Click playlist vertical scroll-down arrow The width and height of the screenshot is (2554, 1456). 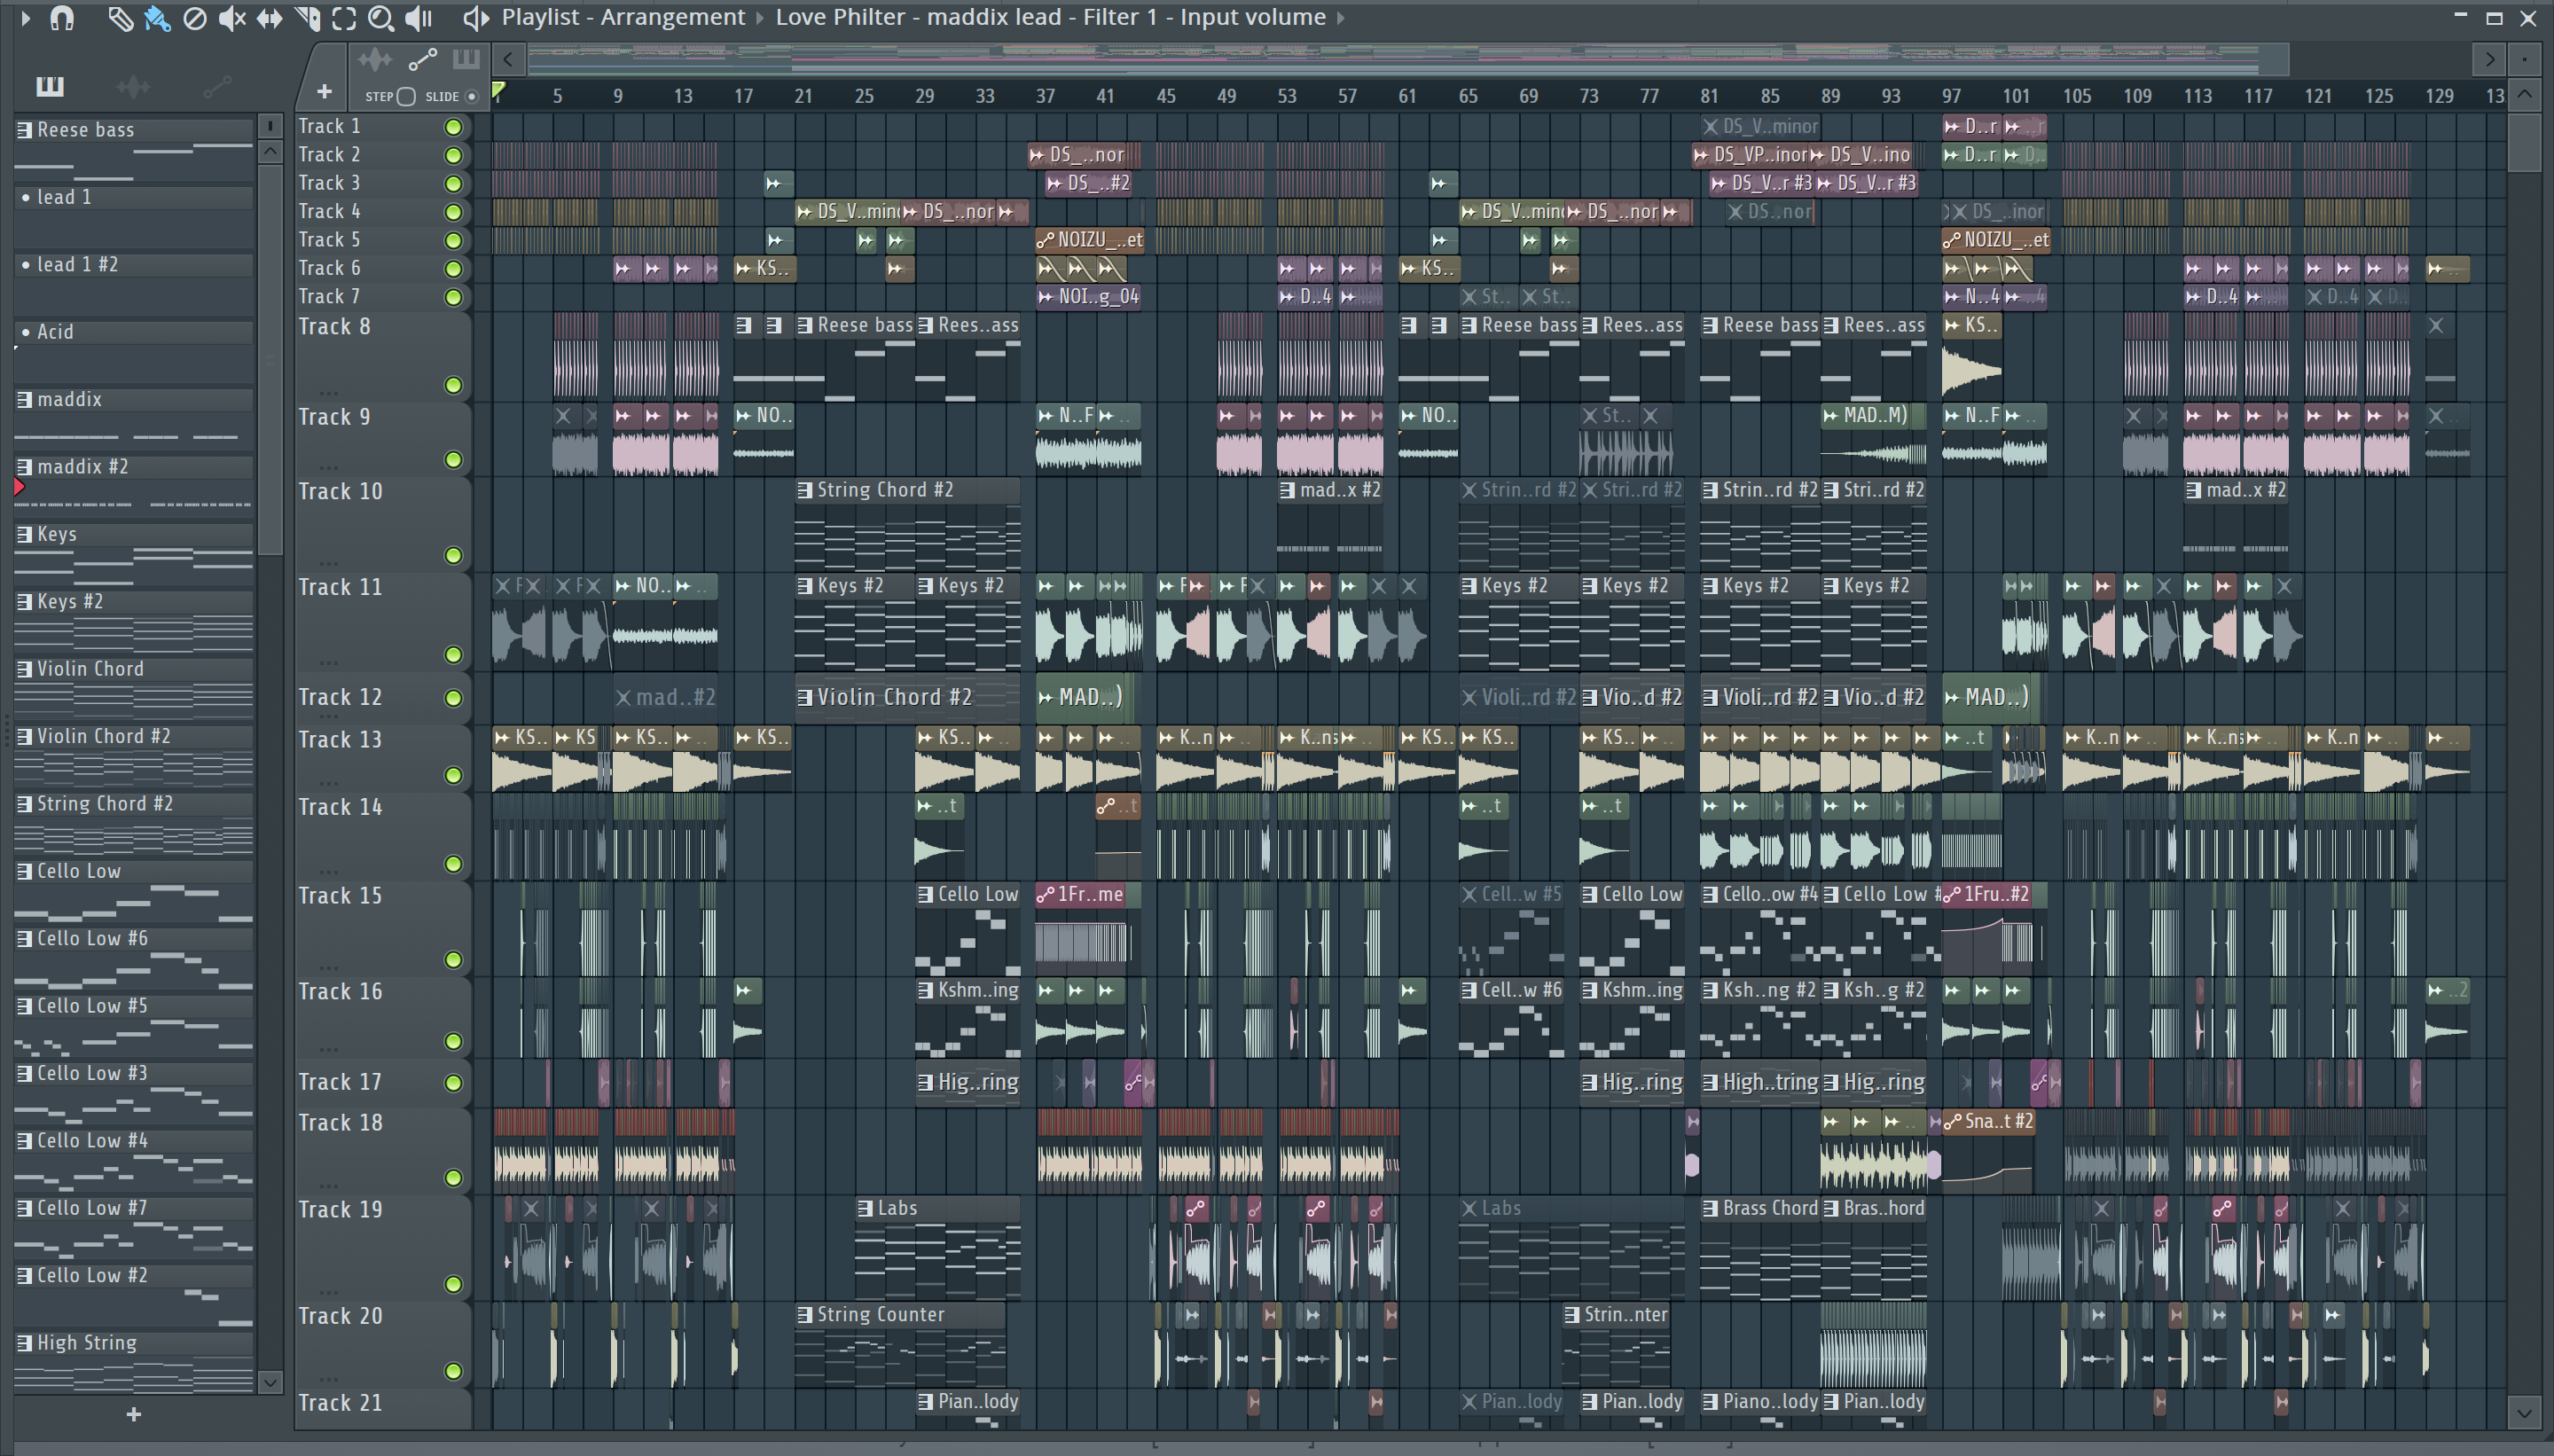[x=2524, y=1413]
